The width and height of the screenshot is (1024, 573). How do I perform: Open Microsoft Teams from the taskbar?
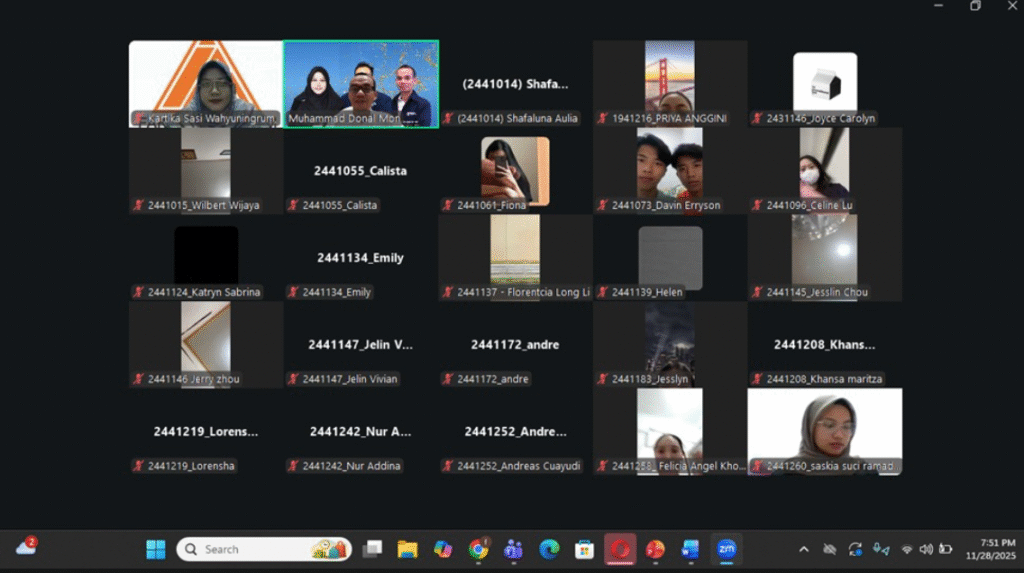[513, 549]
